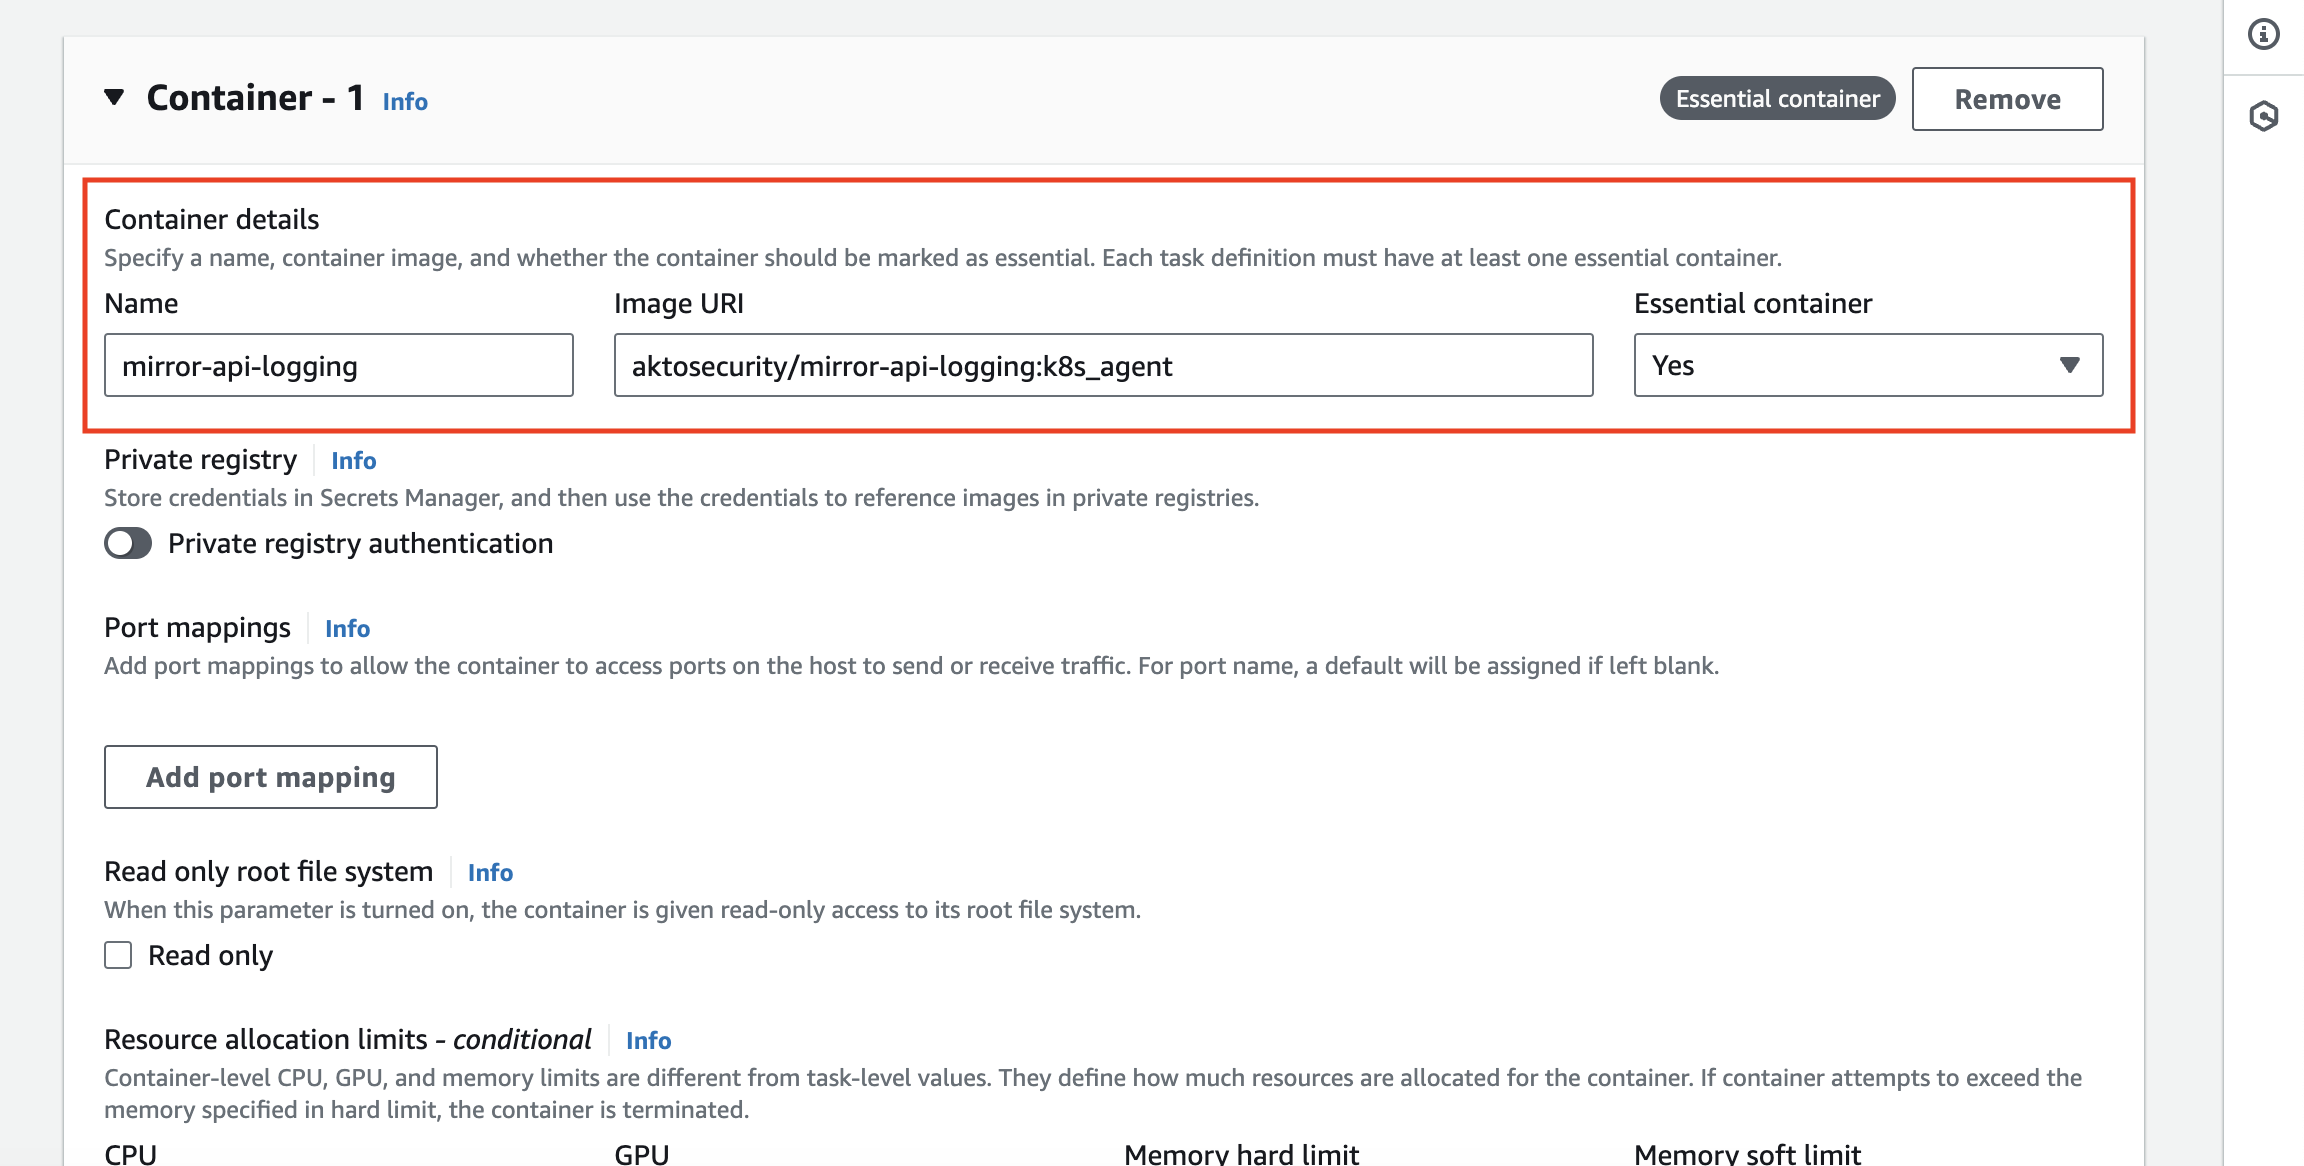Click the Essential container badge
Image resolution: width=2304 pixels, height=1166 pixels.
(x=1776, y=98)
